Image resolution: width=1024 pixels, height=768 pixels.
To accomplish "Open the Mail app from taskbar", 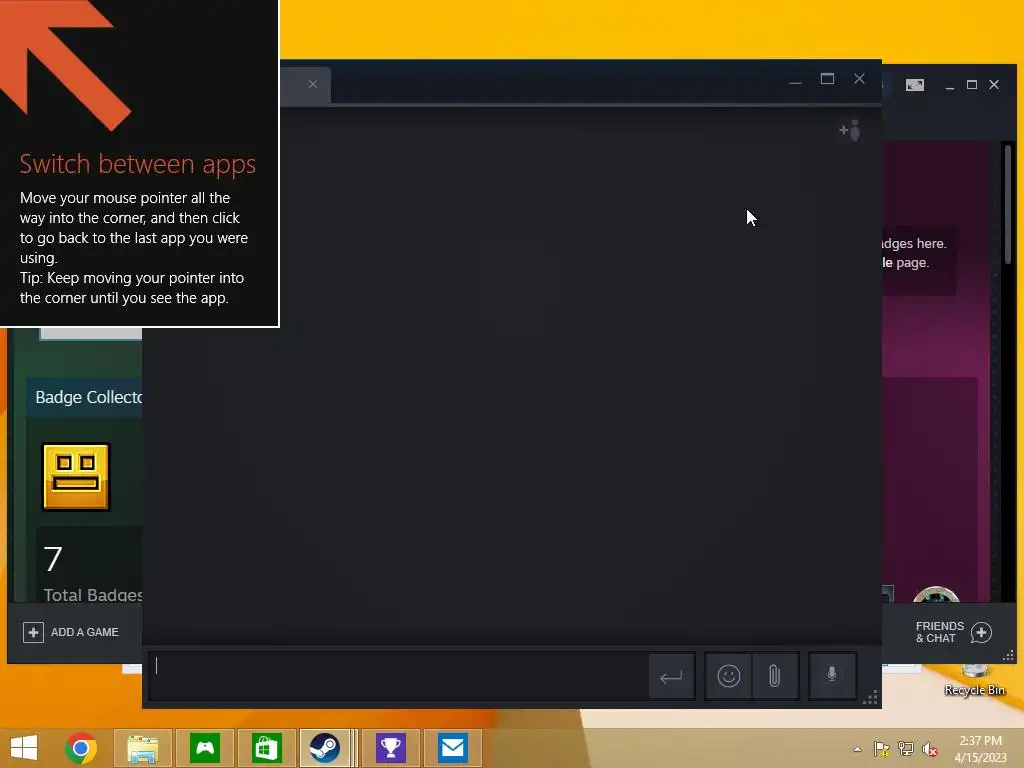I will [453, 748].
